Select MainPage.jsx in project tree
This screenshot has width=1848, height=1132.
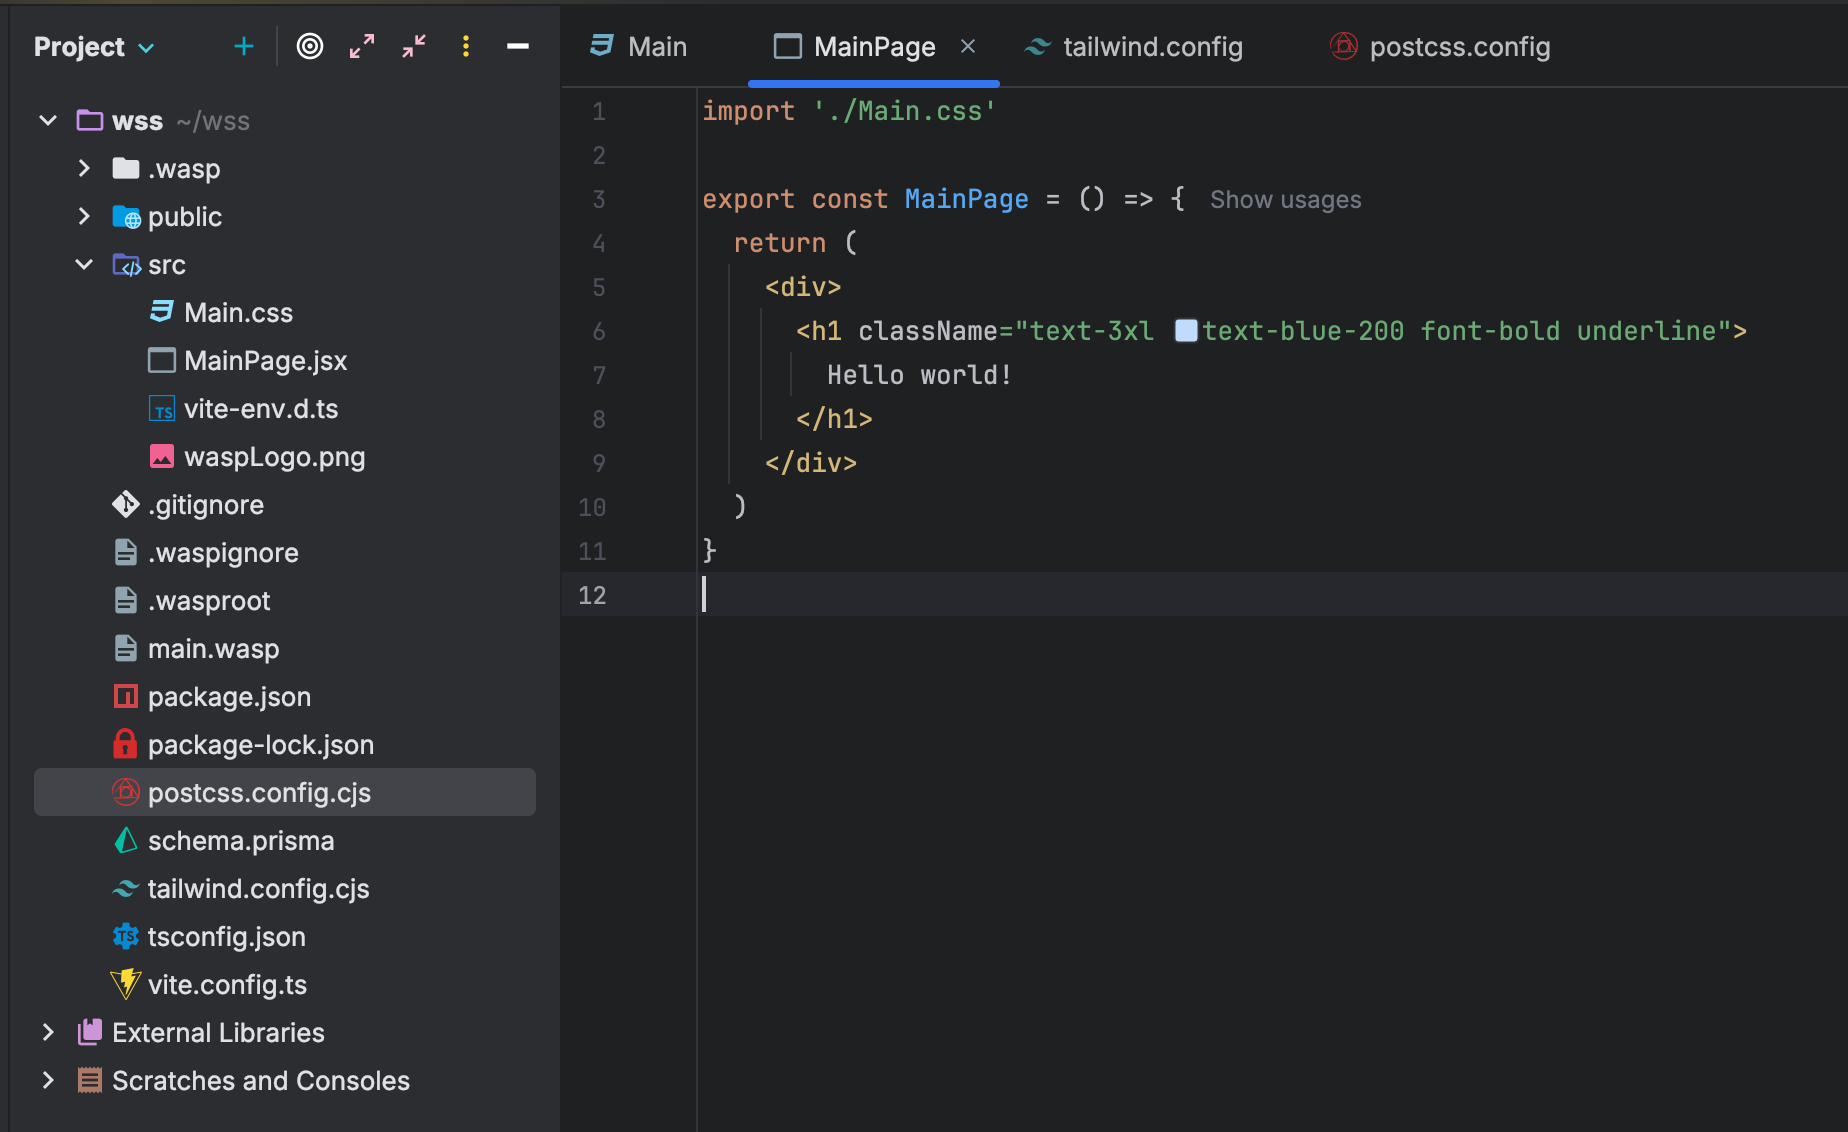coord(265,361)
